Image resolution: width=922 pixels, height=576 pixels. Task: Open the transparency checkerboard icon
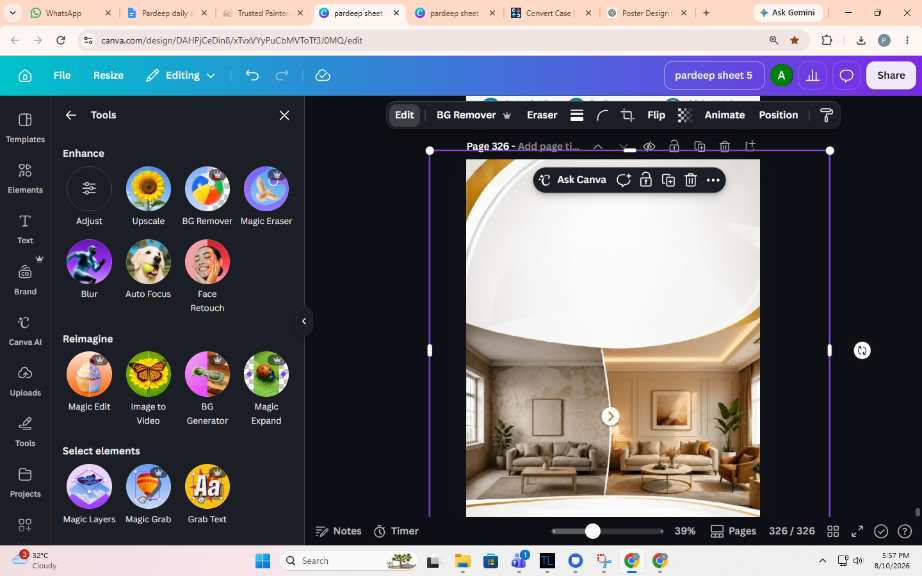(x=684, y=115)
